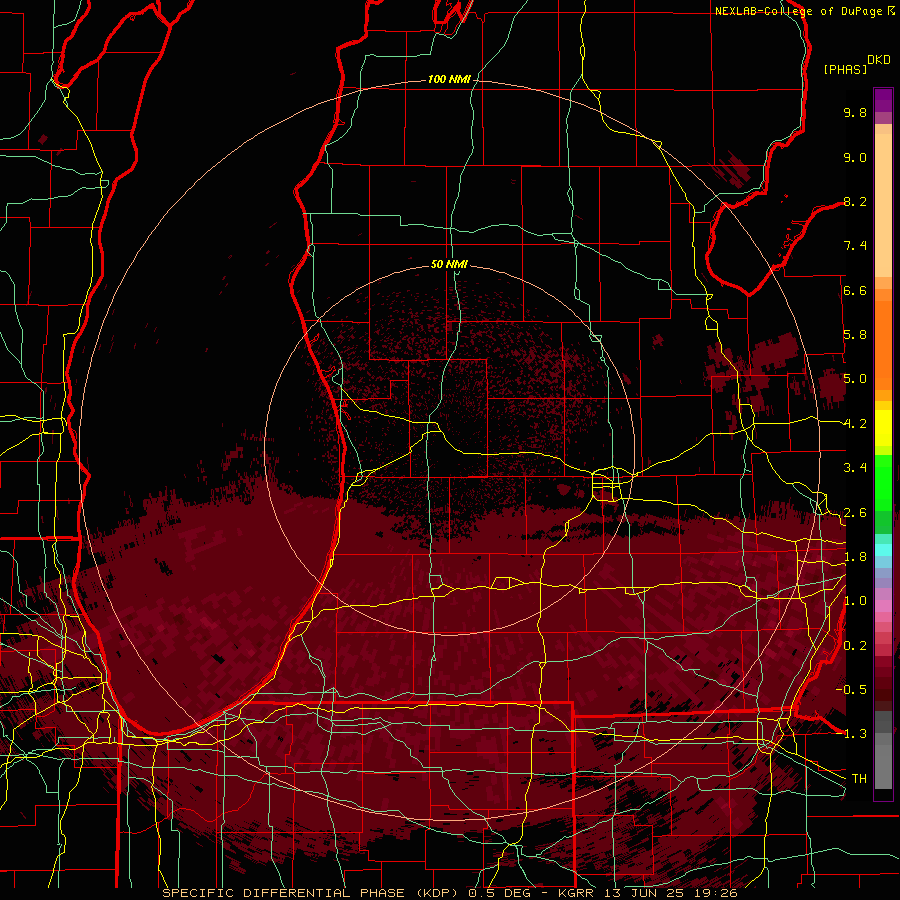Click the 0.2 scale value
The height and width of the screenshot is (900, 900).
(x=855, y=646)
